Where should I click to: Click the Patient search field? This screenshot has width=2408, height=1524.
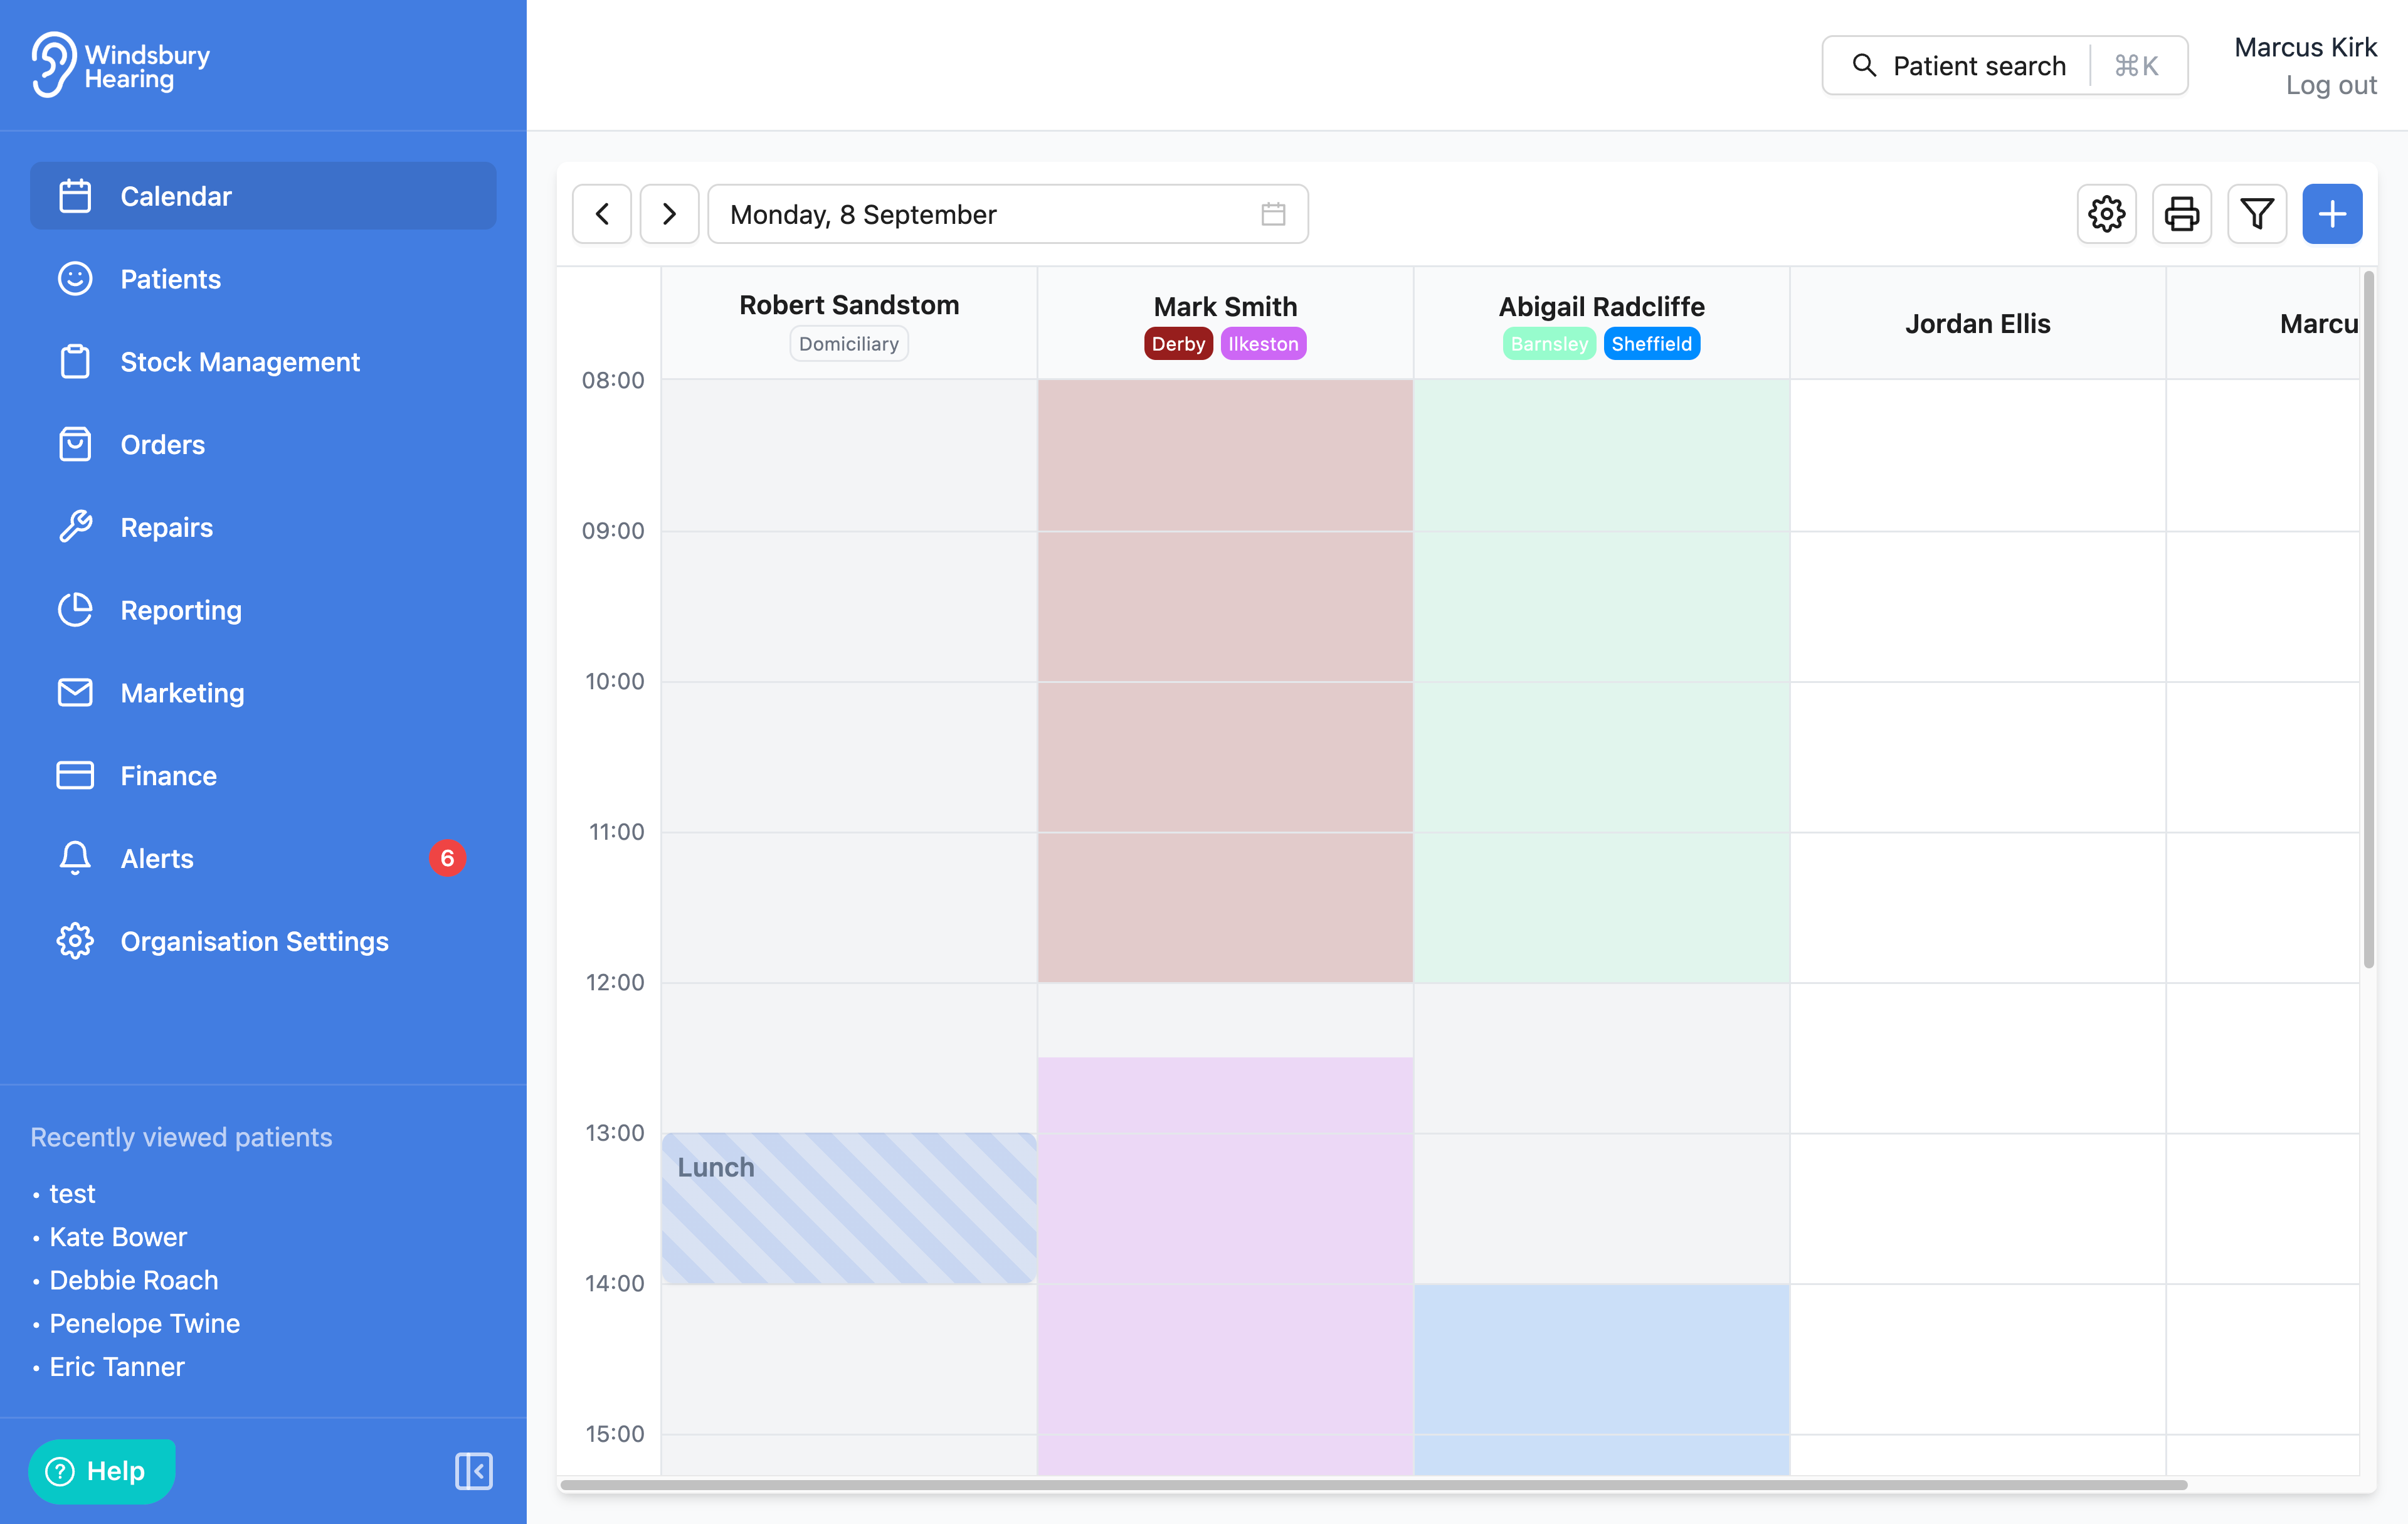click(x=1977, y=66)
